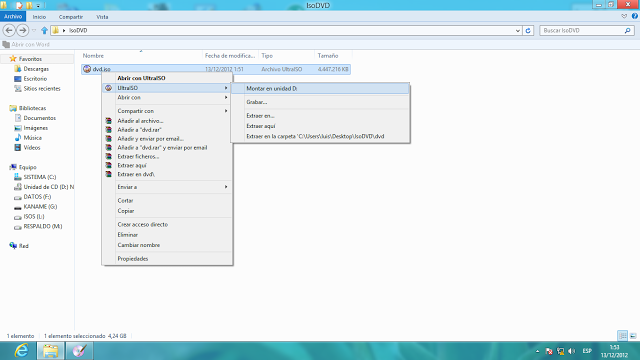Switch to details view icon
Image resolution: width=640 pixels, height=360 pixels.
tap(622, 336)
